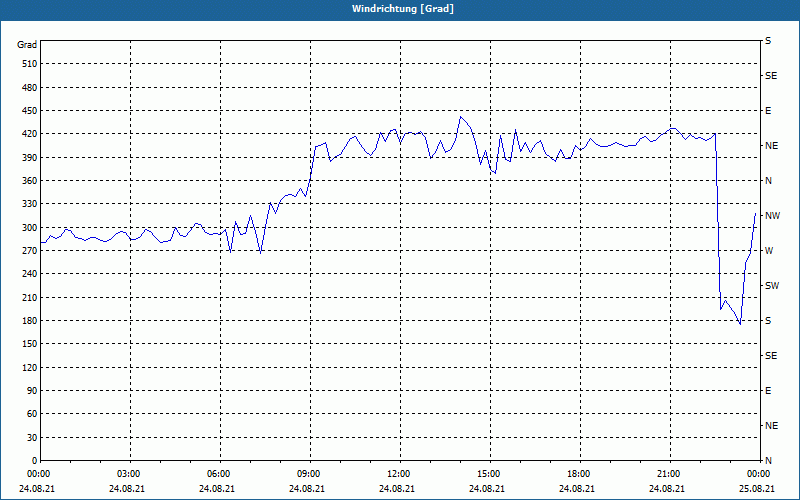800x500 pixels.
Task: Click the 450 y-axis tick label
Action: [30, 111]
